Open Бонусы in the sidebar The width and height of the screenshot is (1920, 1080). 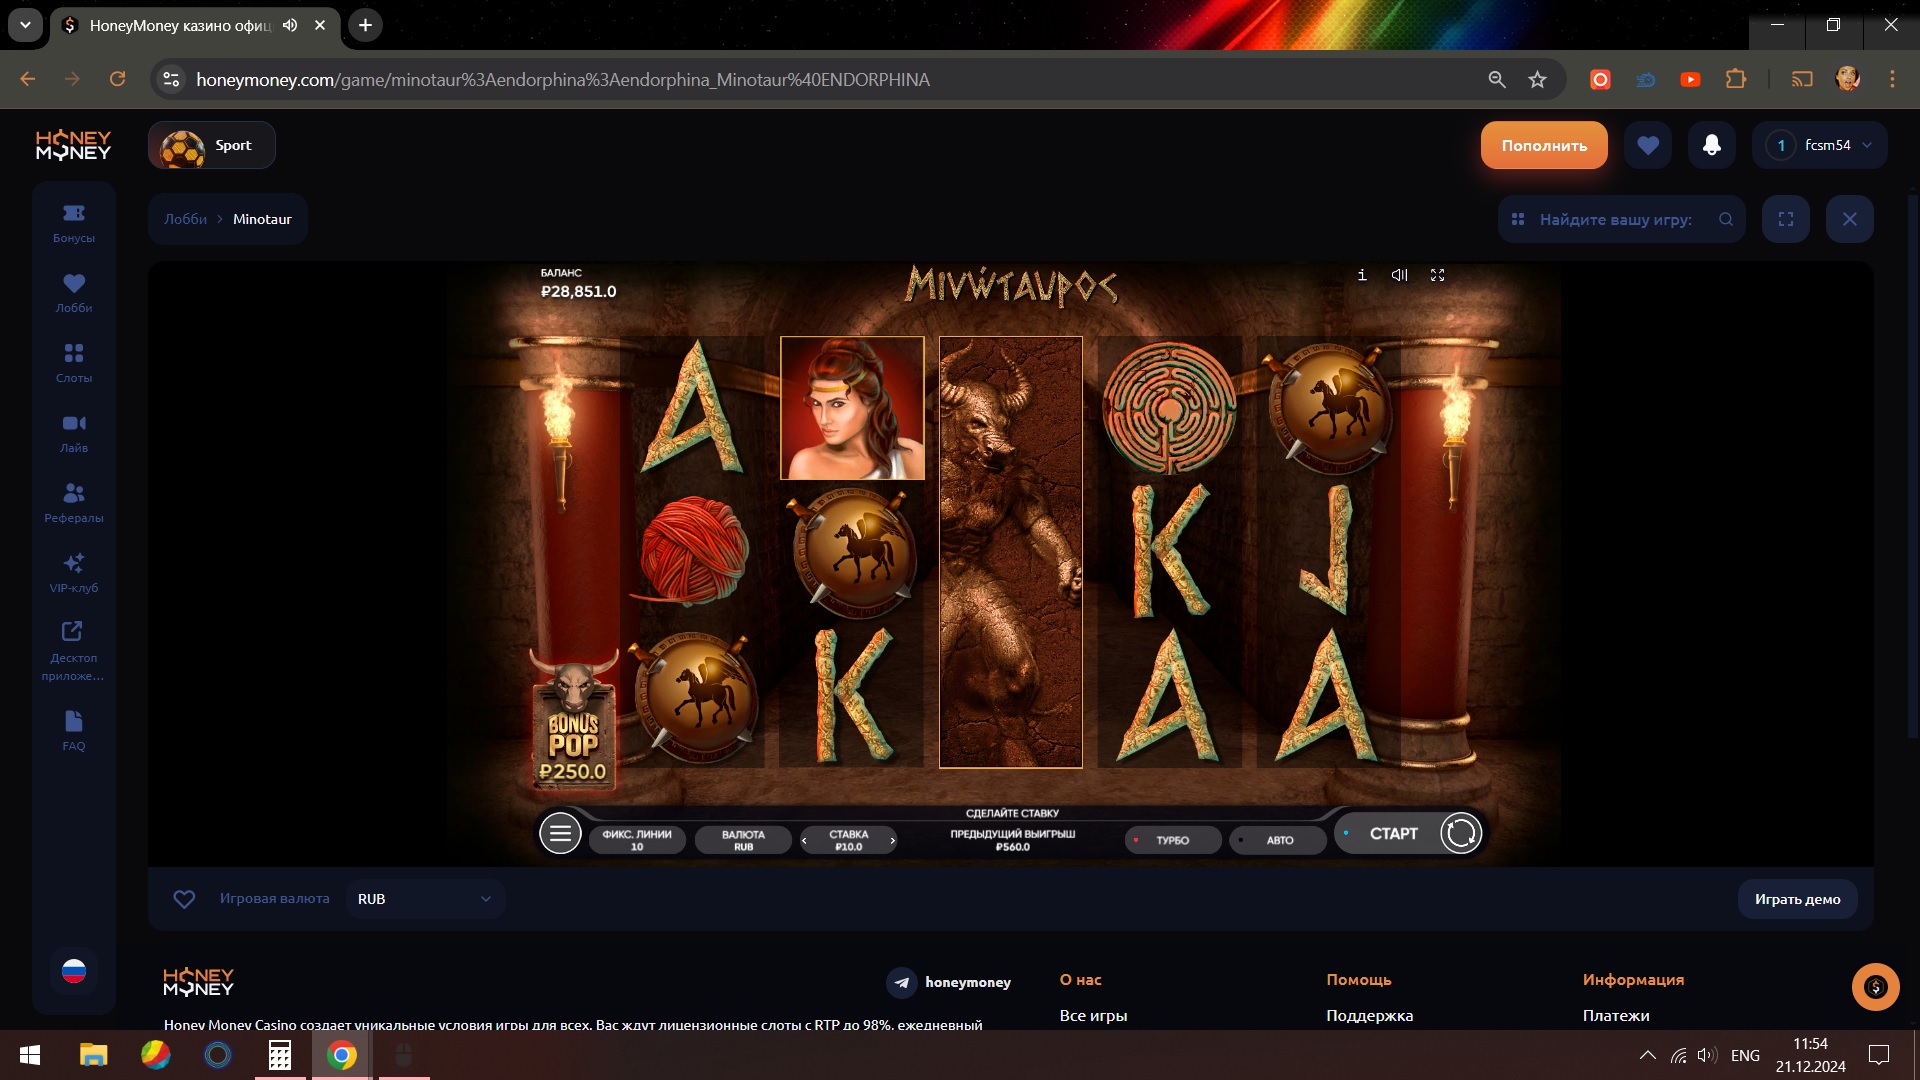pyautogui.click(x=74, y=223)
